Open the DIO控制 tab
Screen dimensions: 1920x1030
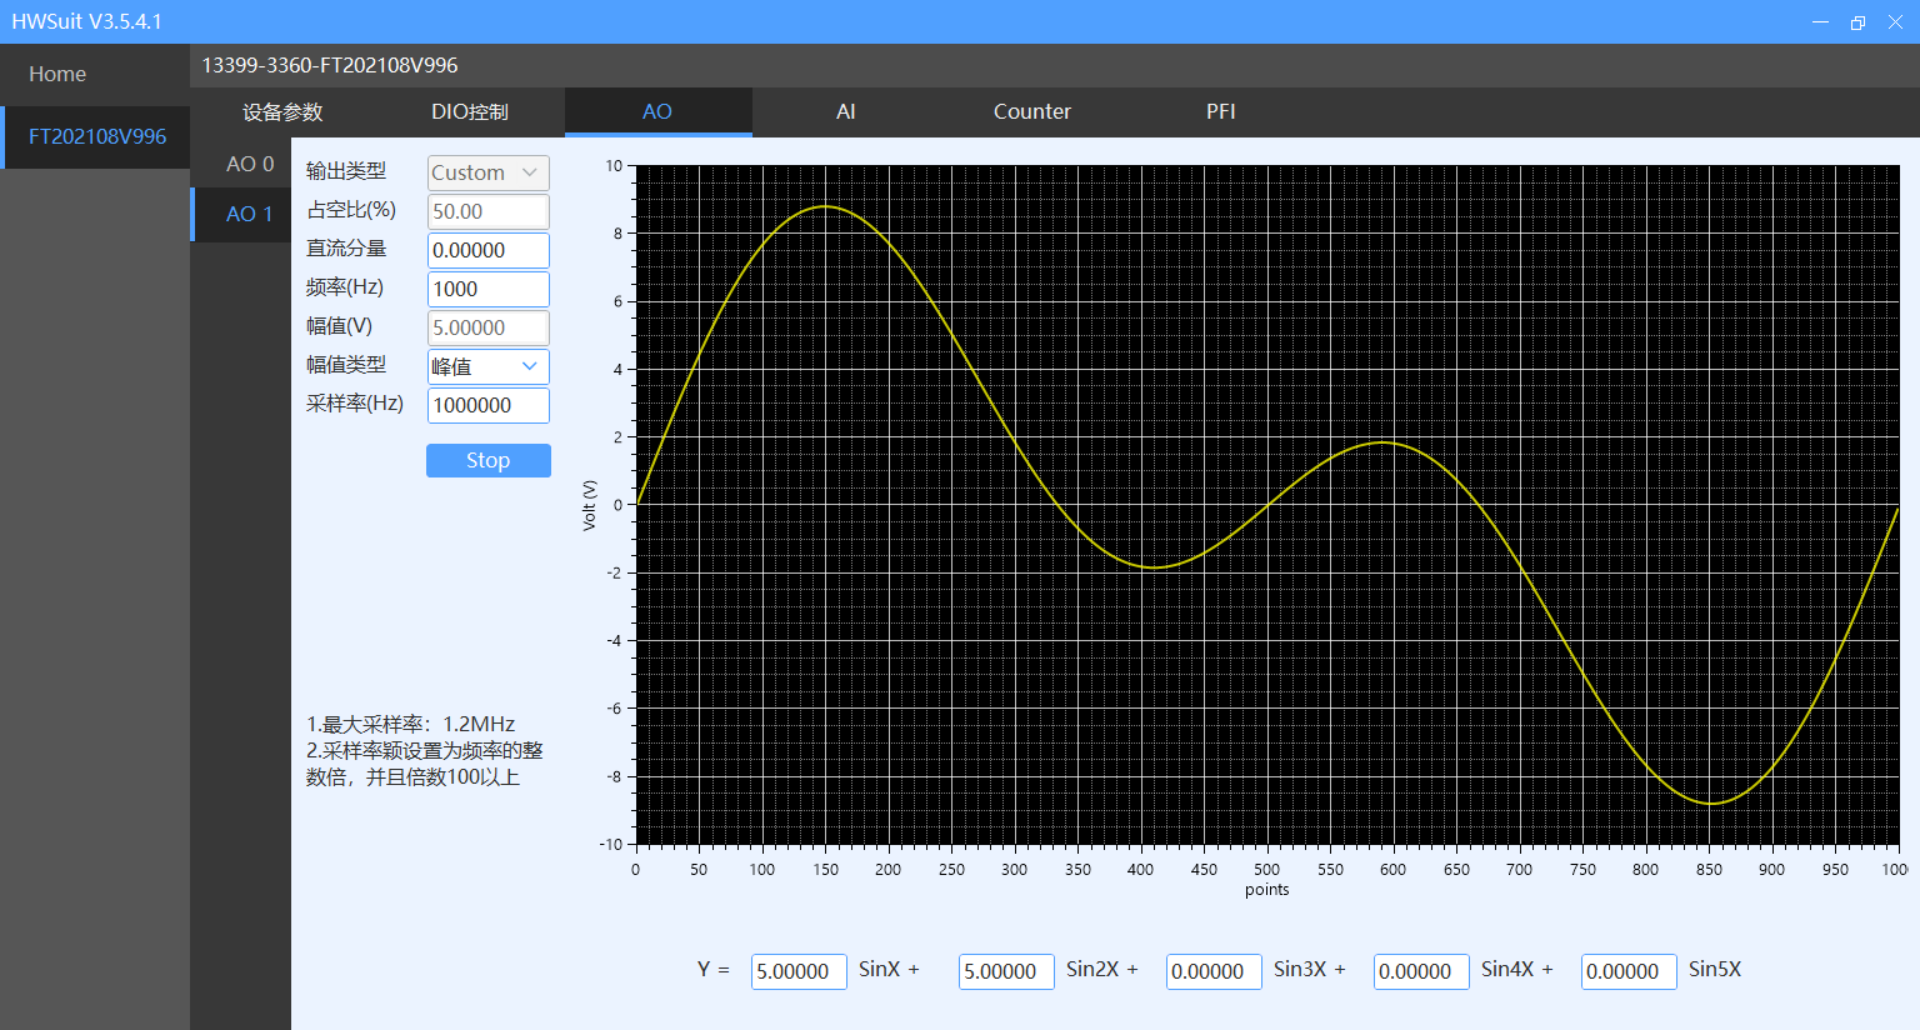click(469, 112)
